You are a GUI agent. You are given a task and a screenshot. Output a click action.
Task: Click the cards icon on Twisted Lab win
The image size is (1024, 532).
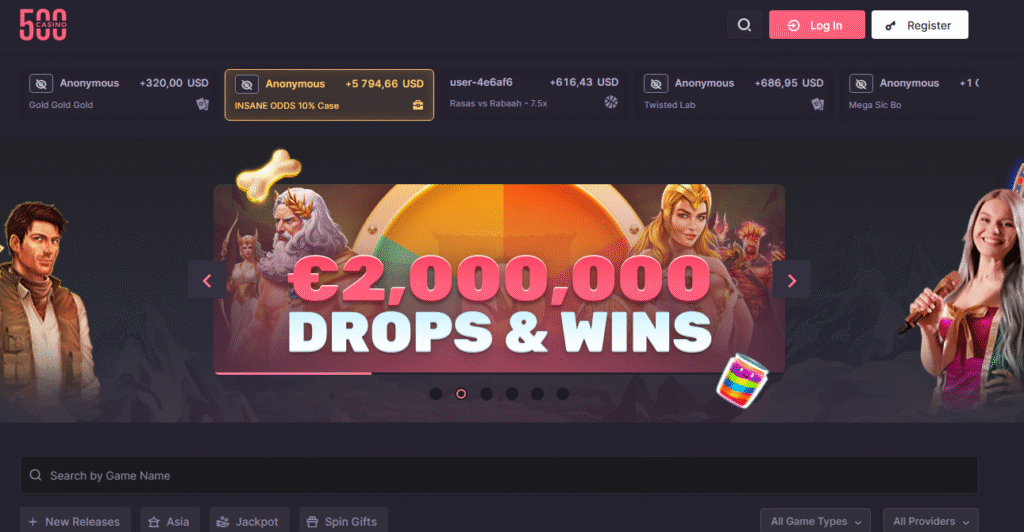click(x=818, y=104)
